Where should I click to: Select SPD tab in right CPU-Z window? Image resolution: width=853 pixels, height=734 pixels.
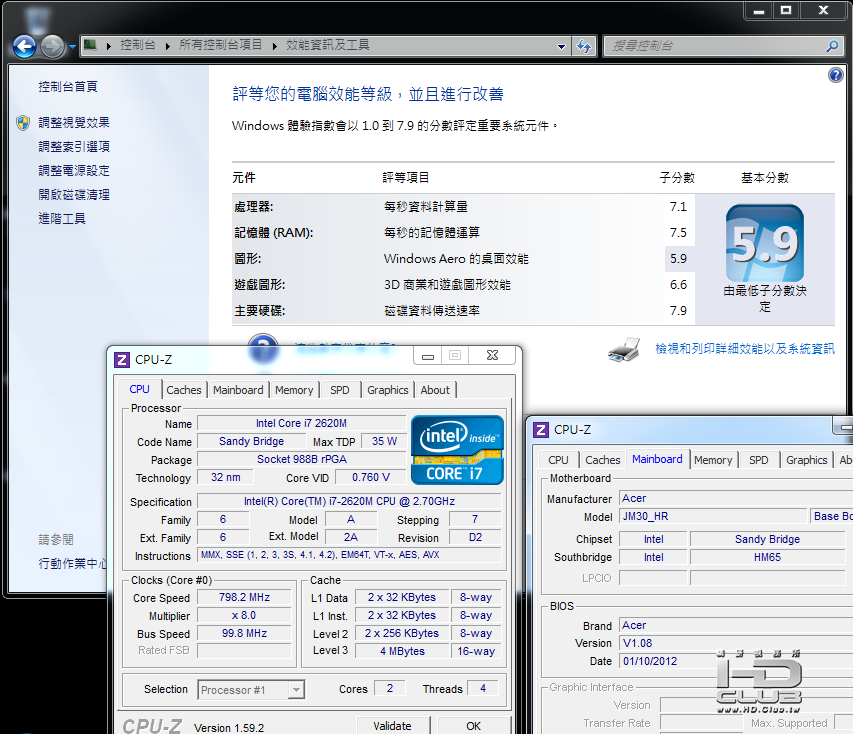tap(759, 460)
